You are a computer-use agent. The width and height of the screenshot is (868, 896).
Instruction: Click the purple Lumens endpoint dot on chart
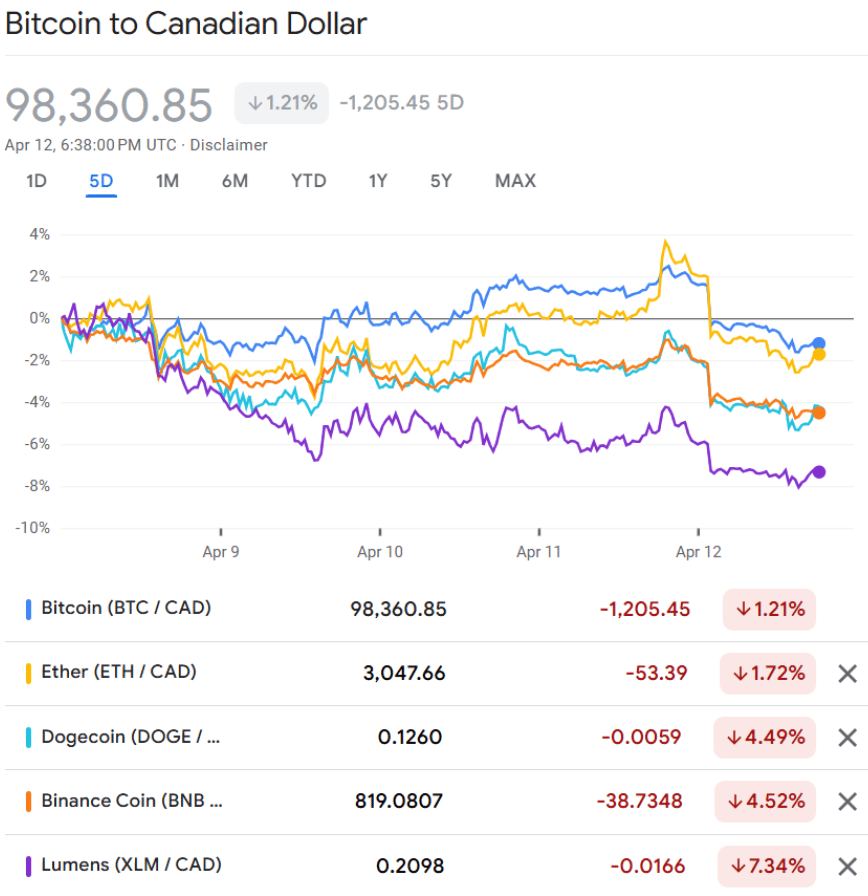[819, 472]
